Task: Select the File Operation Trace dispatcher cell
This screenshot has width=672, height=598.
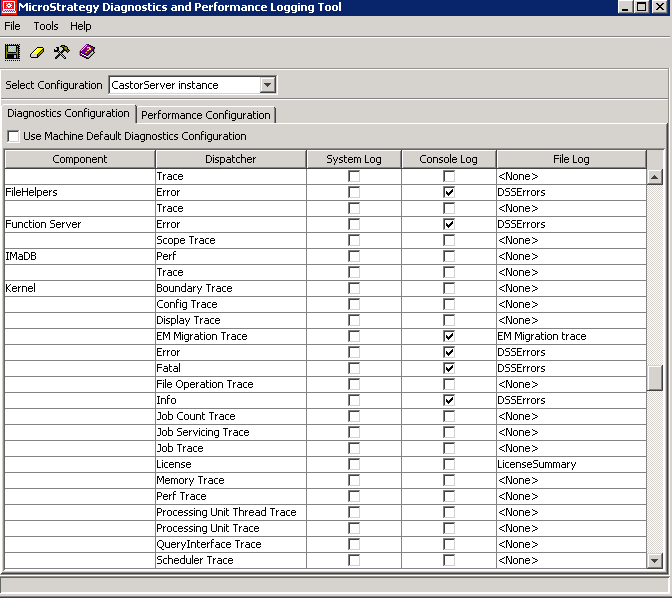Action: point(231,384)
